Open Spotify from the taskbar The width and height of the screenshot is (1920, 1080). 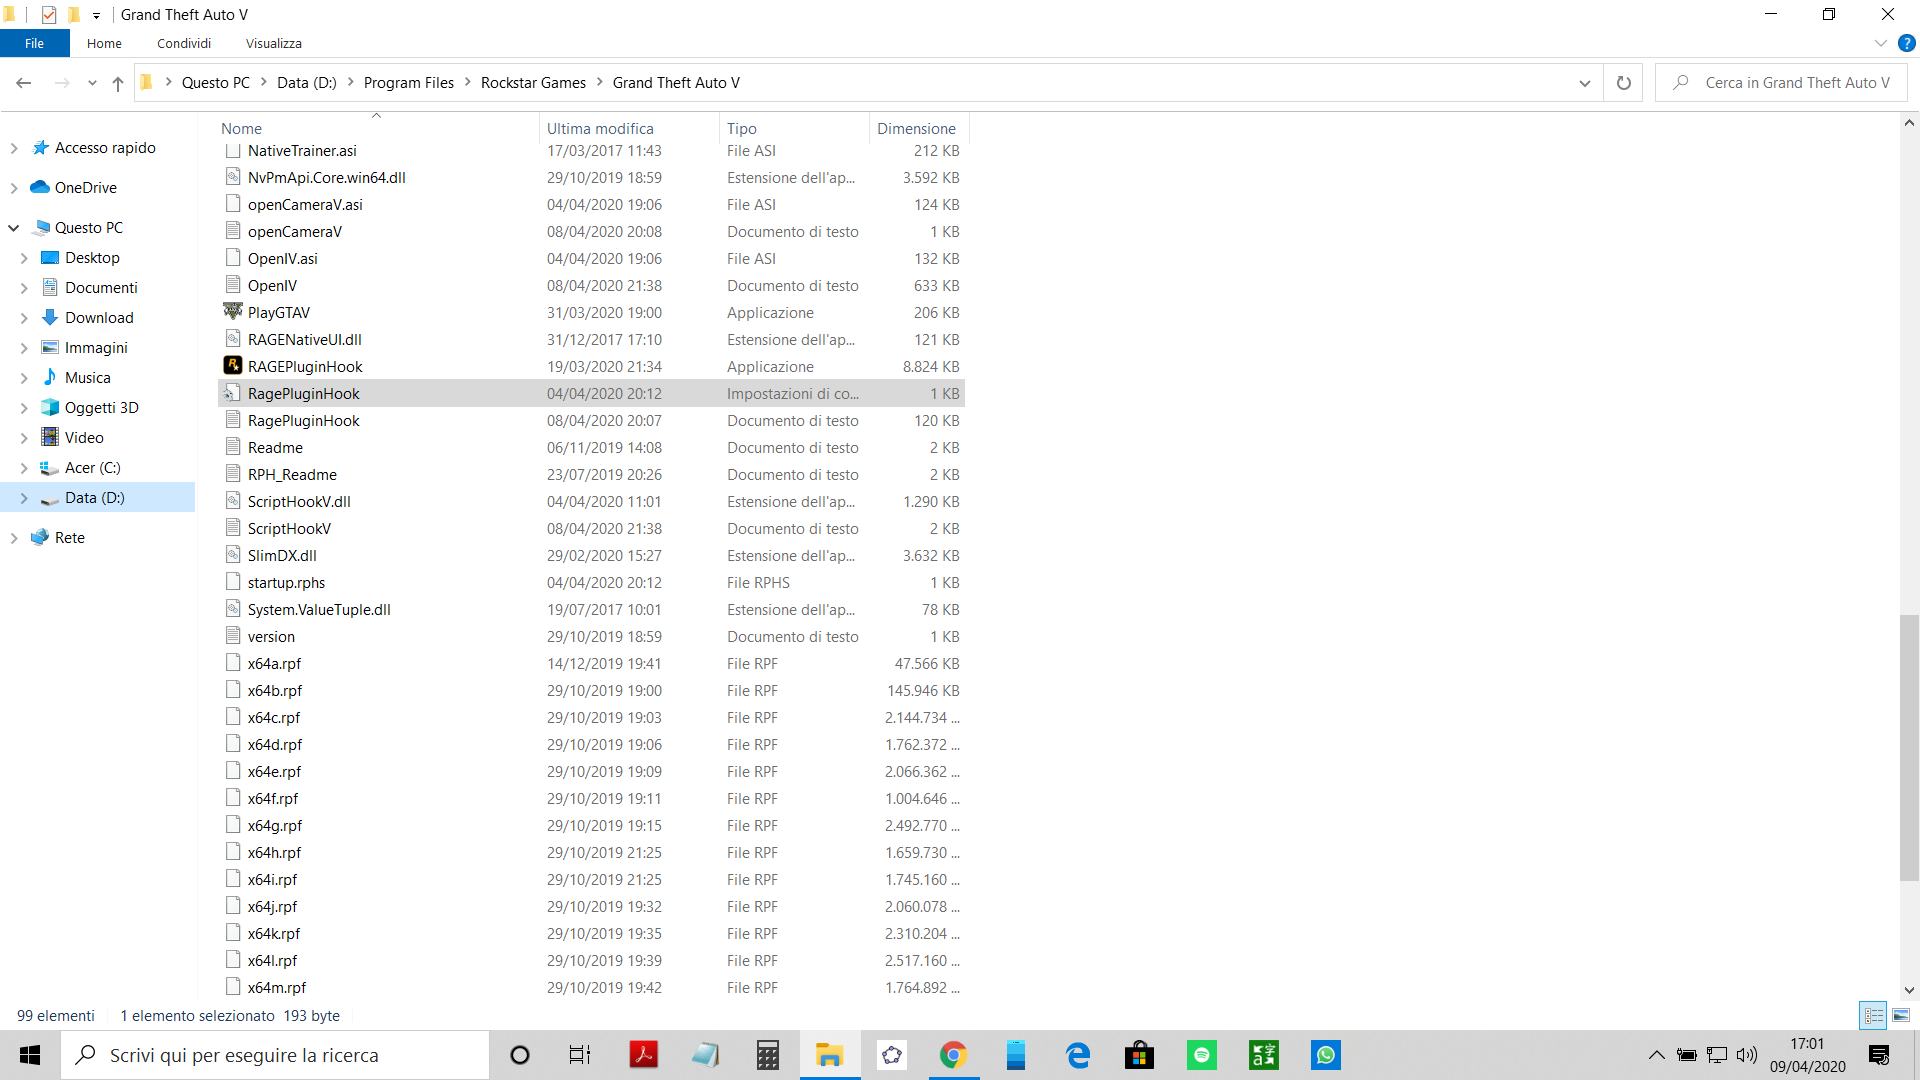click(1202, 1055)
